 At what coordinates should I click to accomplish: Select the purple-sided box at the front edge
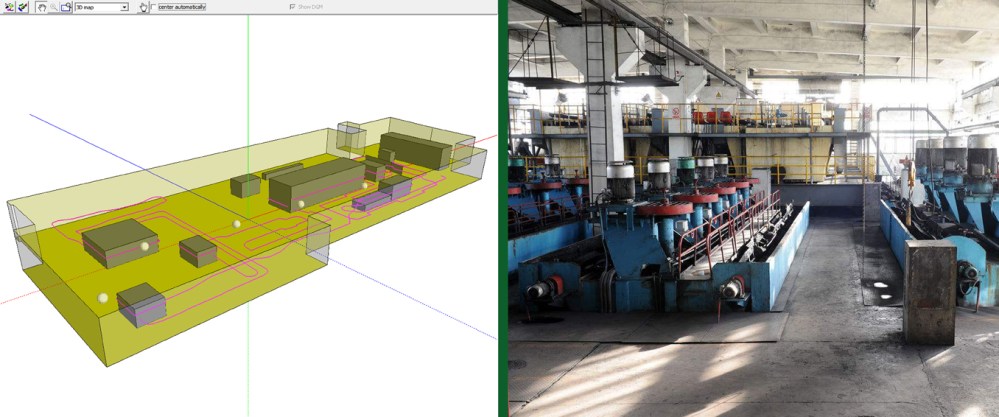click(141, 303)
